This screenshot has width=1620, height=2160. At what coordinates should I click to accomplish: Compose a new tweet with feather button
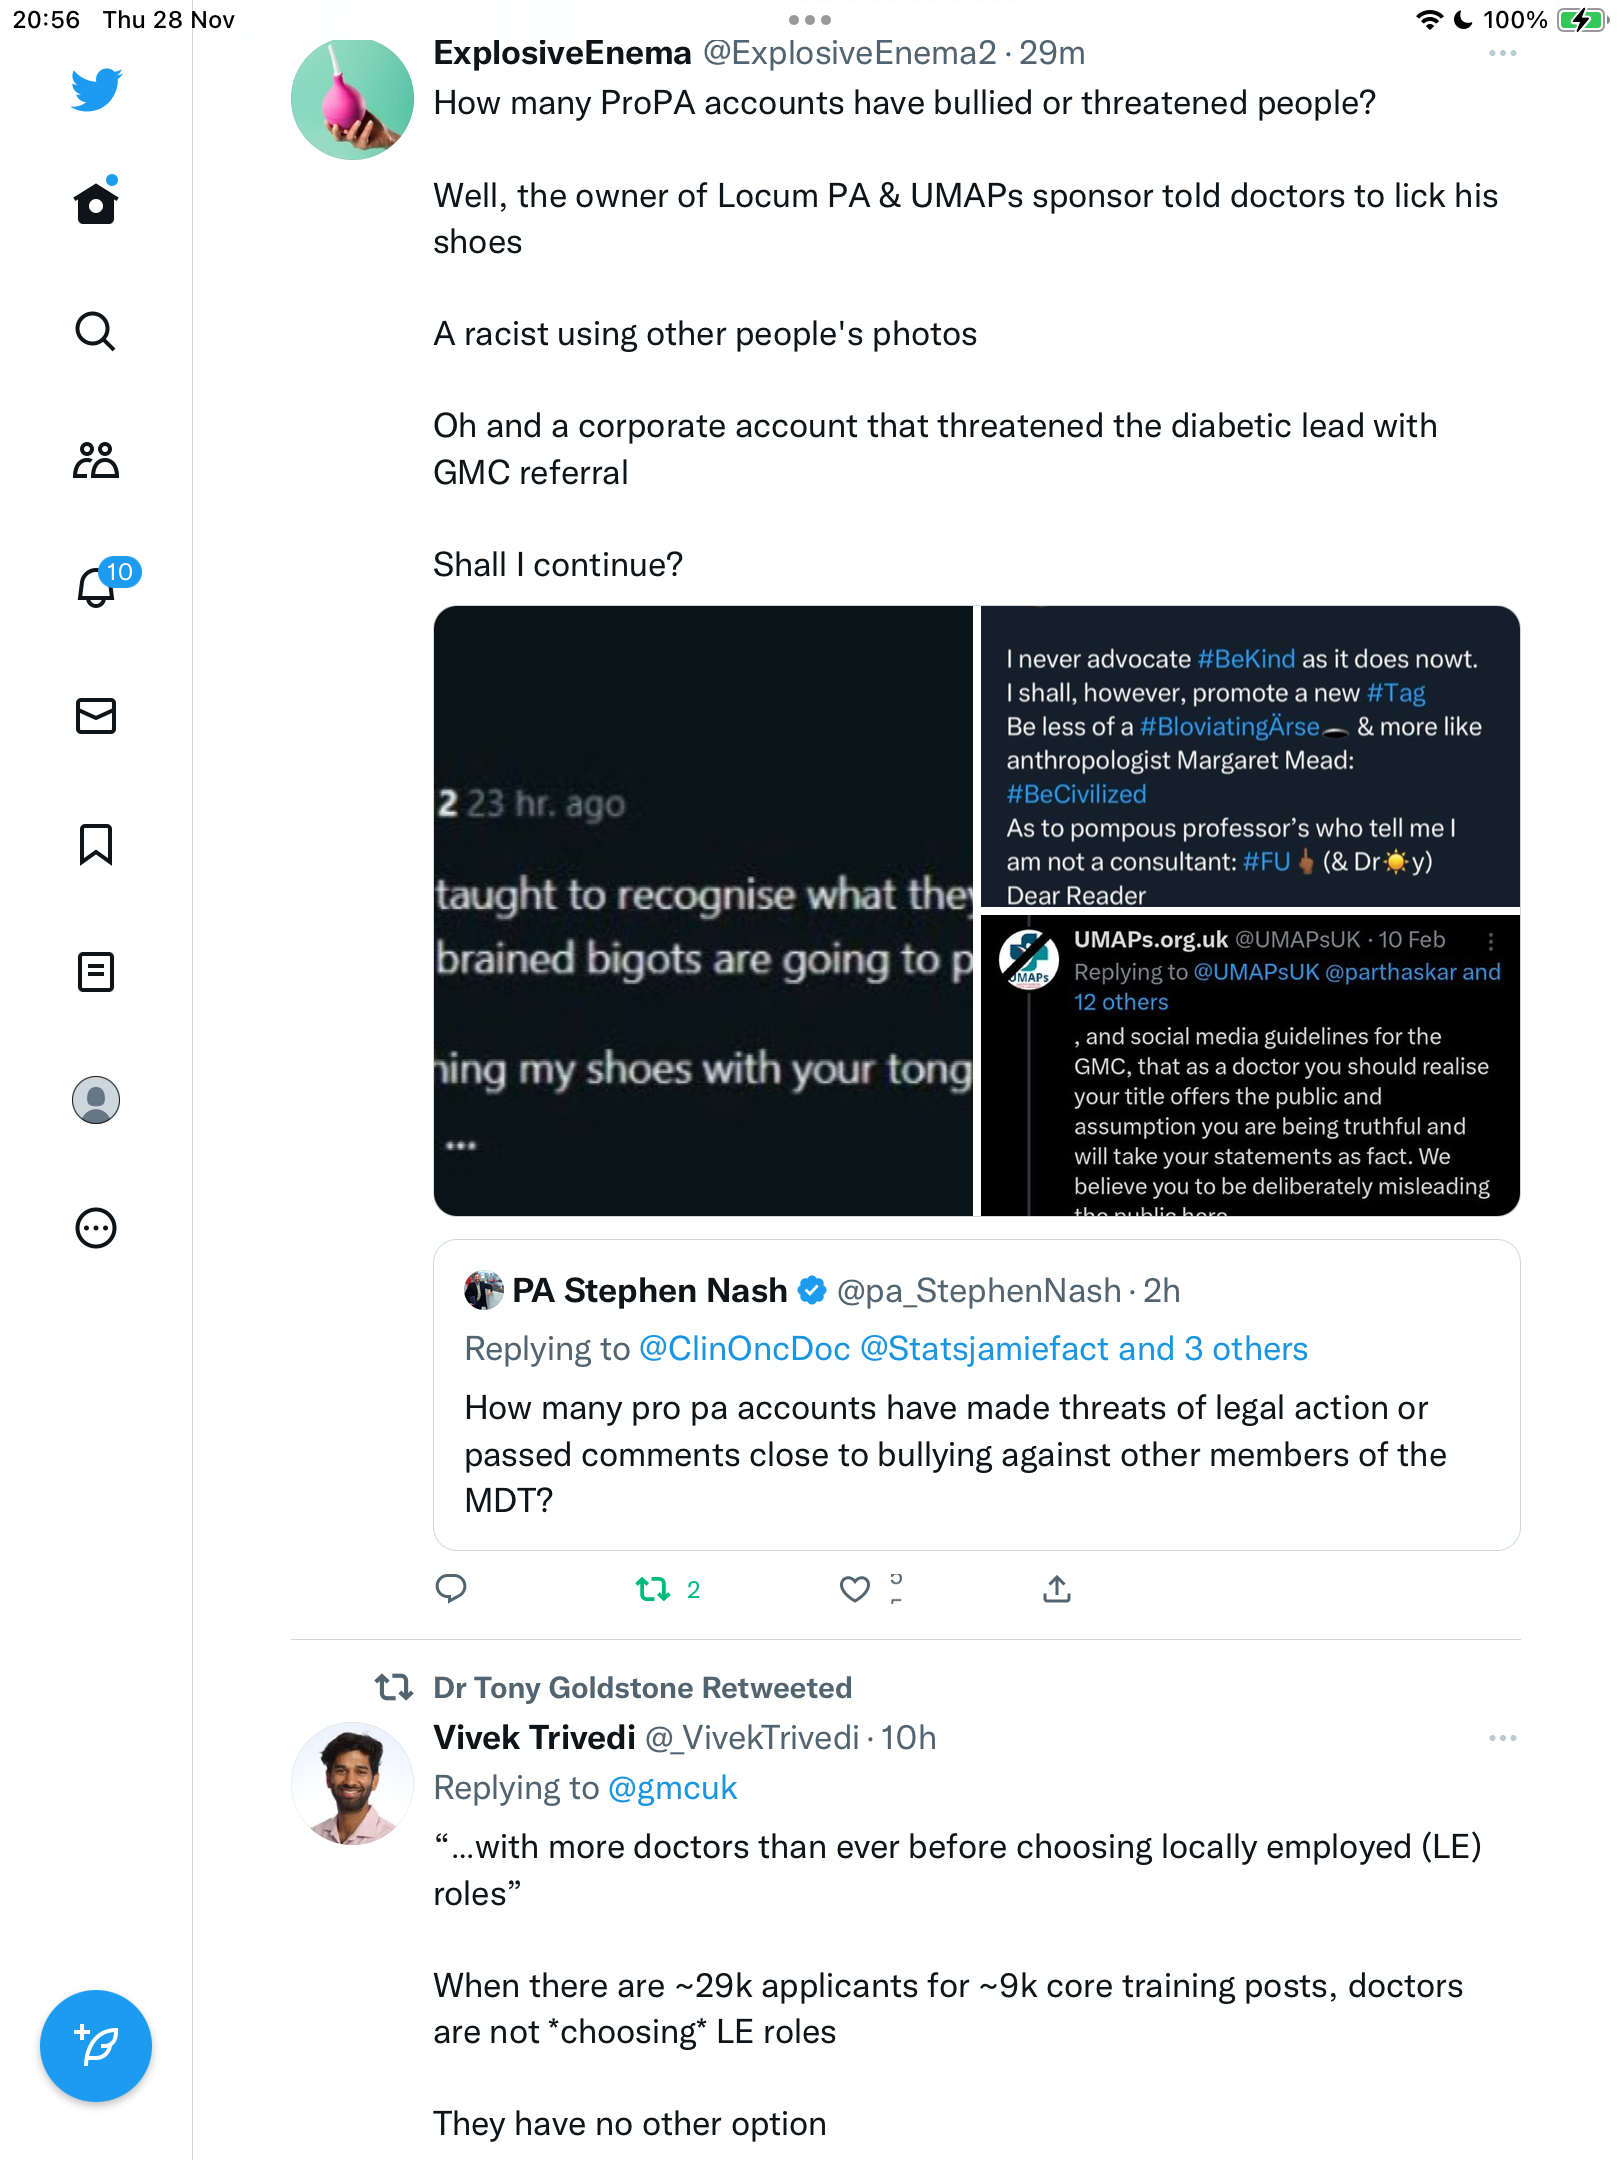(96, 2046)
